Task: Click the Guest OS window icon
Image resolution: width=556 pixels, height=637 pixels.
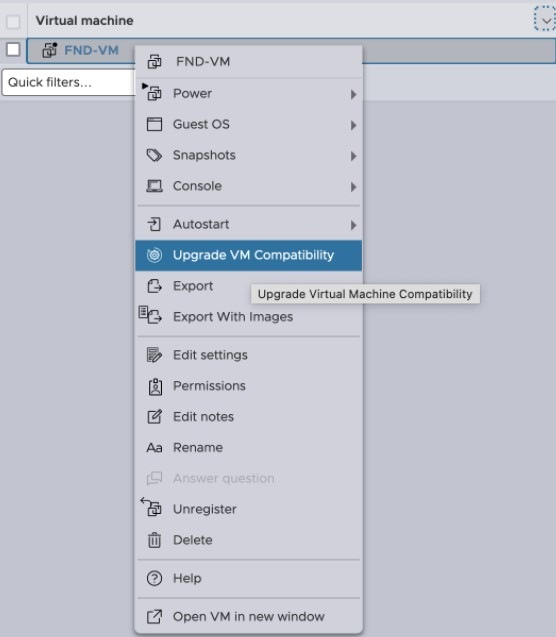Action: click(x=154, y=124)
